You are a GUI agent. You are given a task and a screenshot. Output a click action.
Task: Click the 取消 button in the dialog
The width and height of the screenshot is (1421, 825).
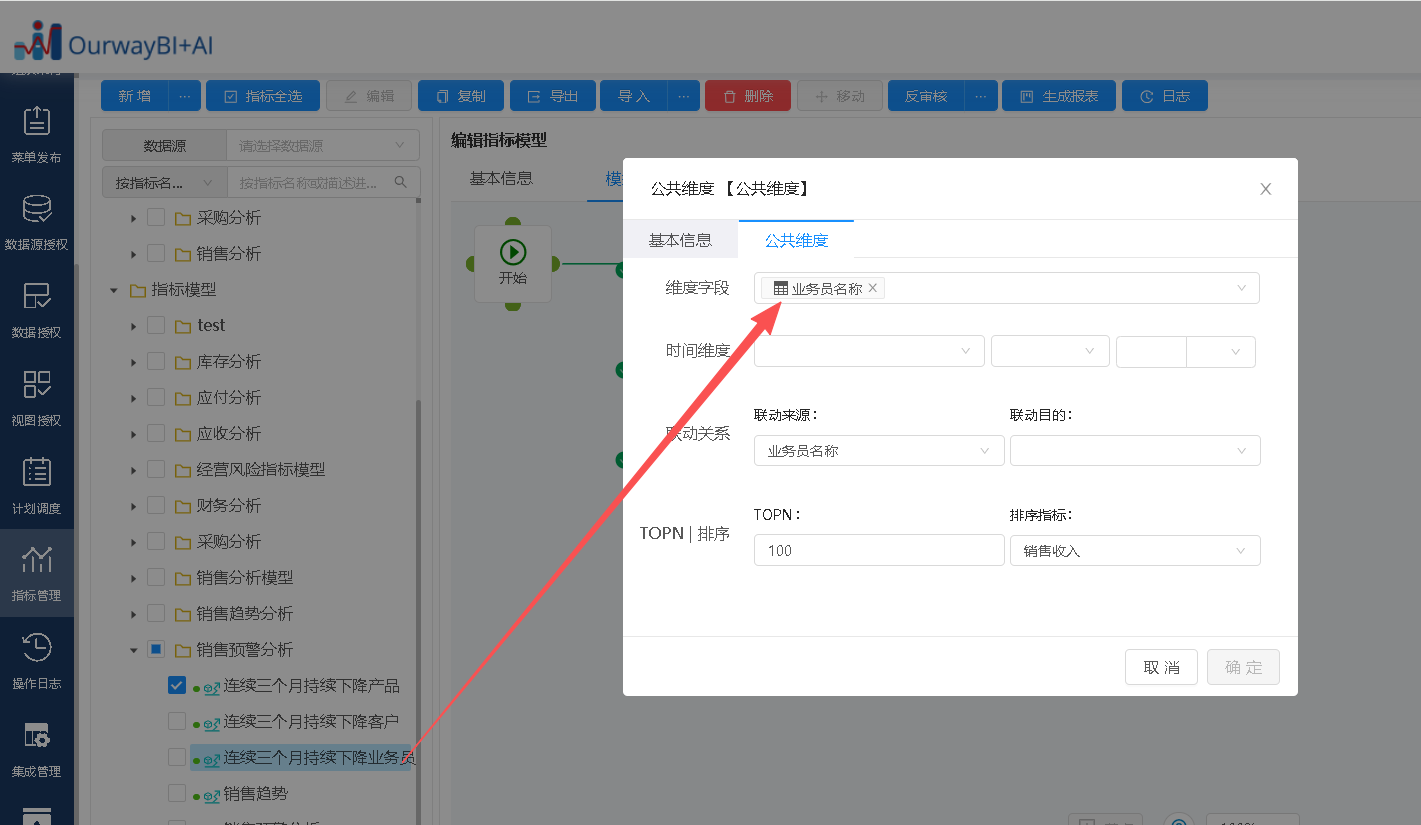[x=1161, y=668]
